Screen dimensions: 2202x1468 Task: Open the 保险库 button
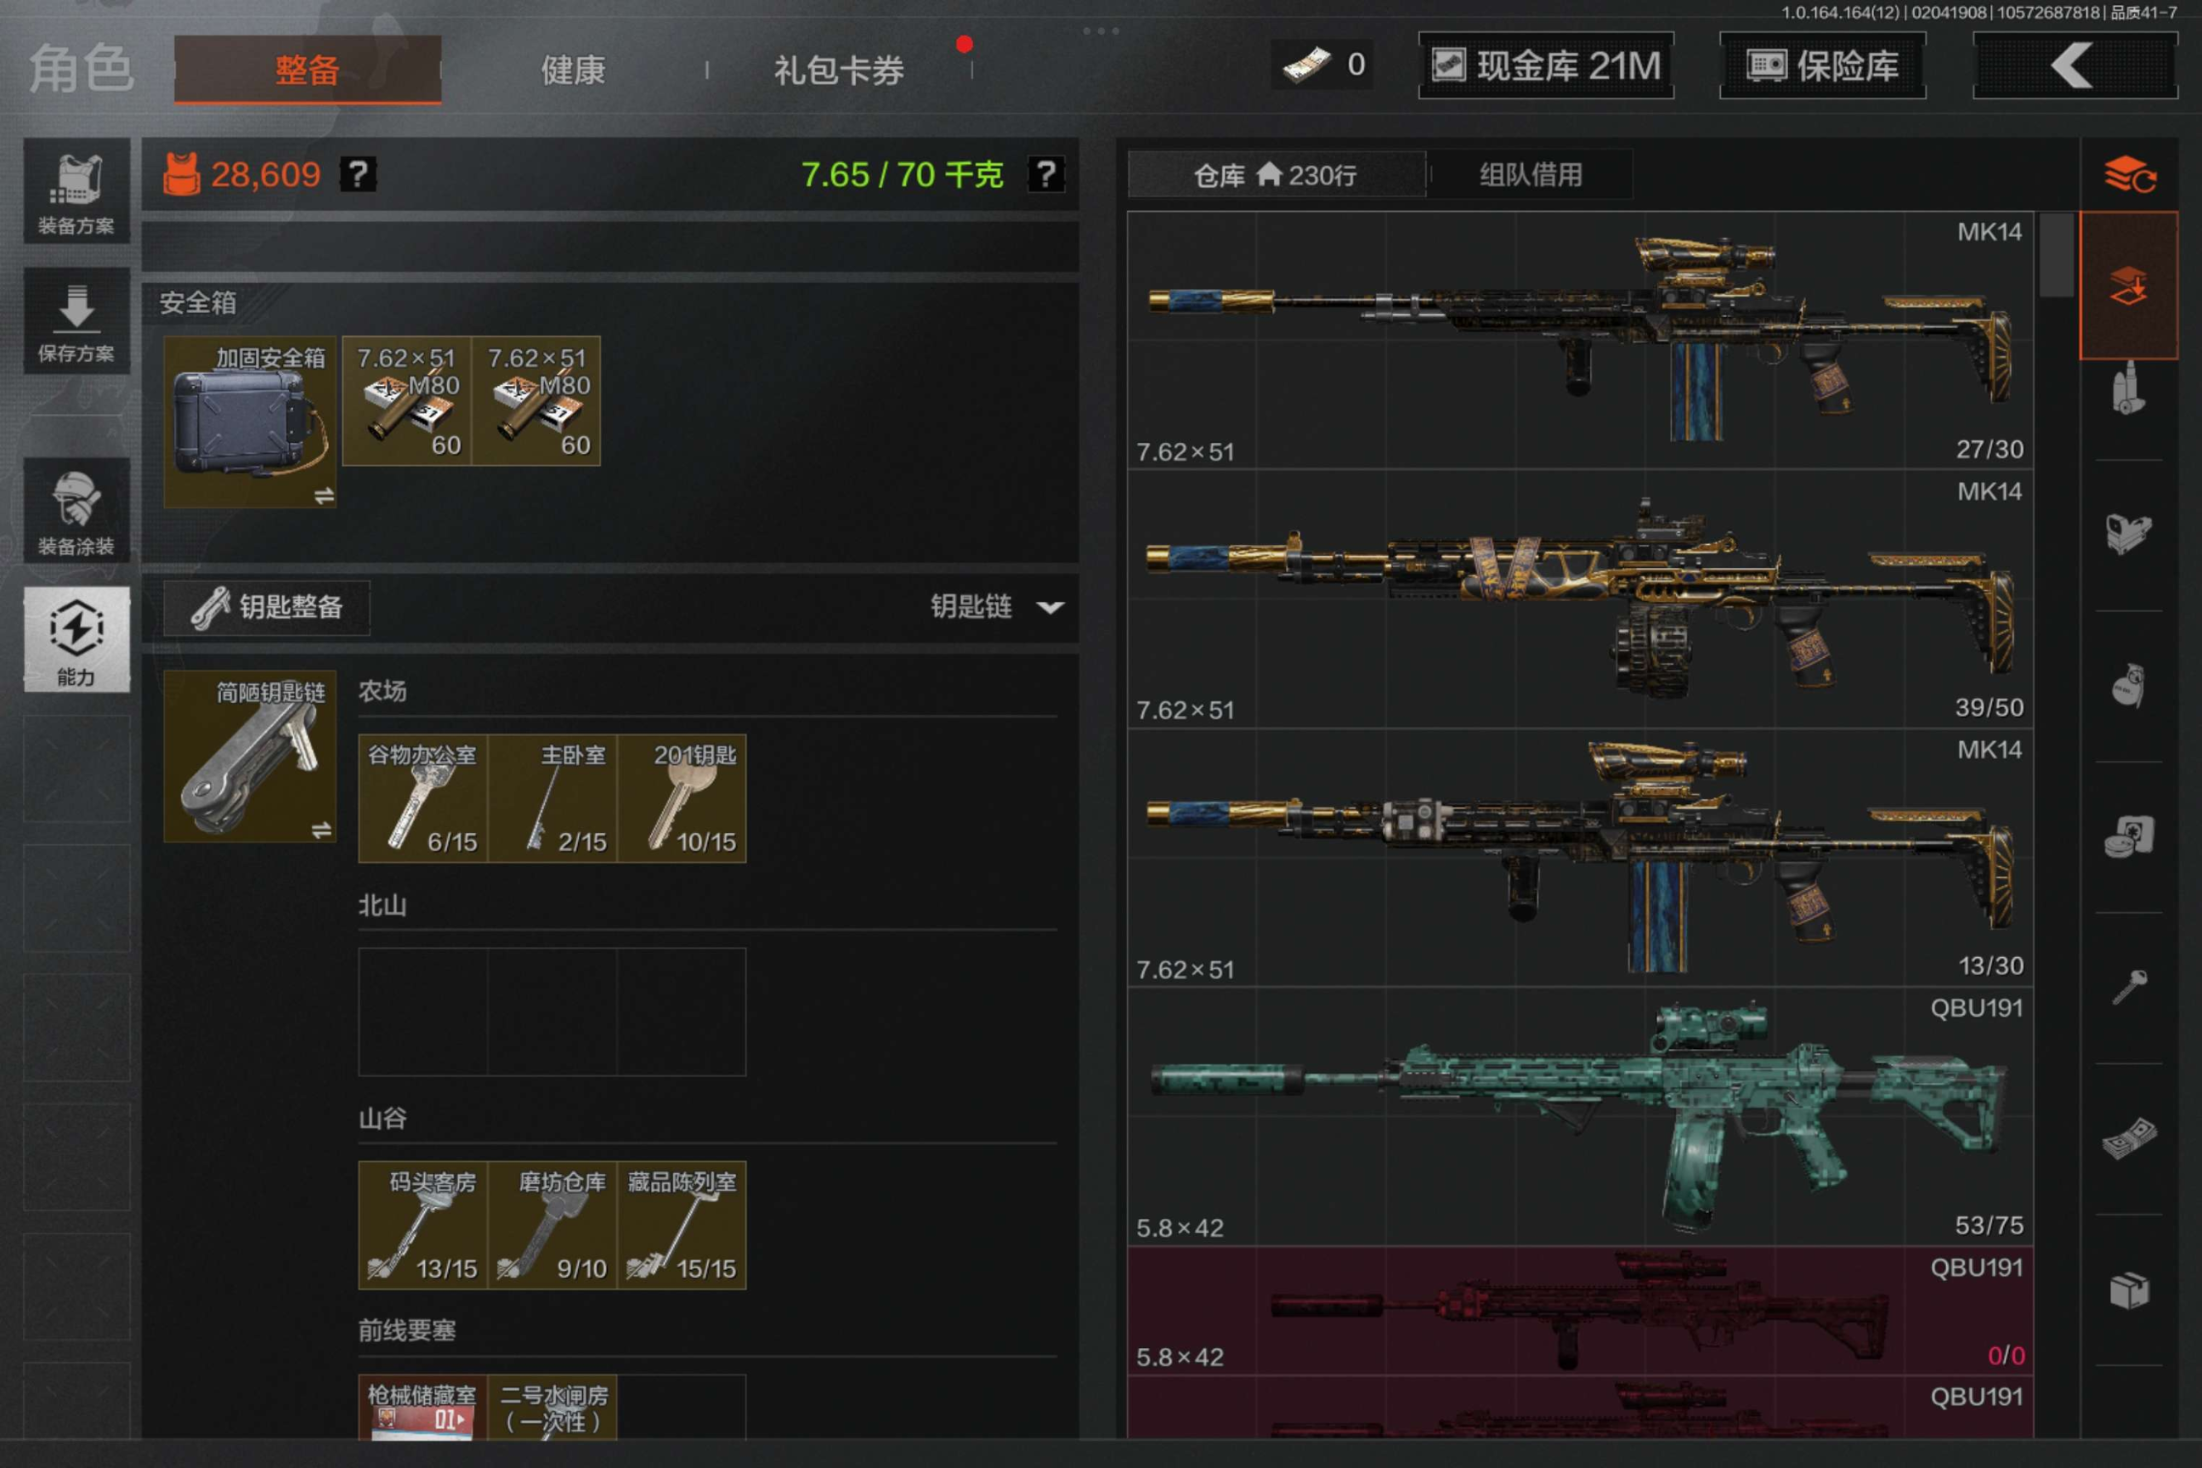(1822, 66)
